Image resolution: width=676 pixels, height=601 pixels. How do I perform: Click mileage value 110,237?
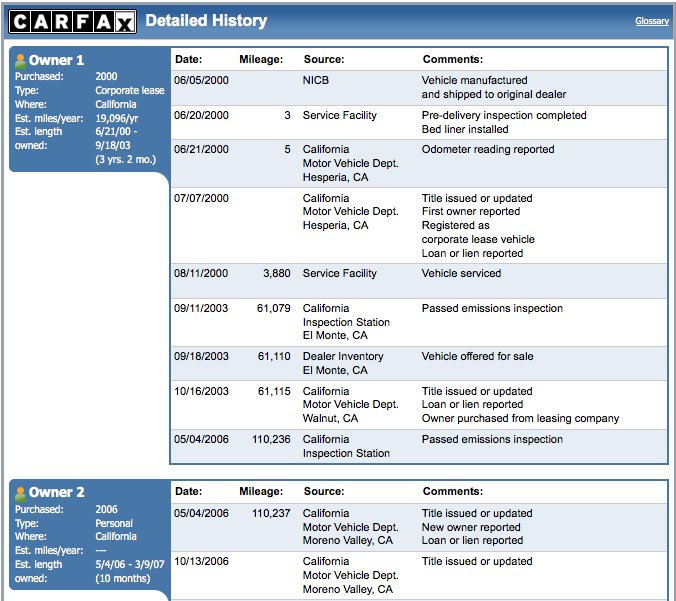271,513
